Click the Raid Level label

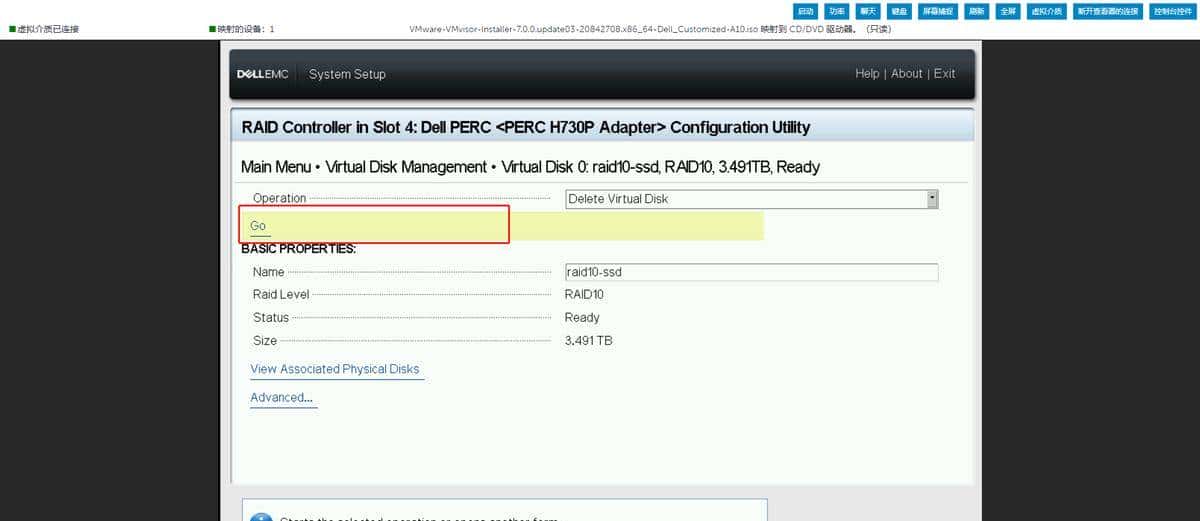tap(281, 295)
